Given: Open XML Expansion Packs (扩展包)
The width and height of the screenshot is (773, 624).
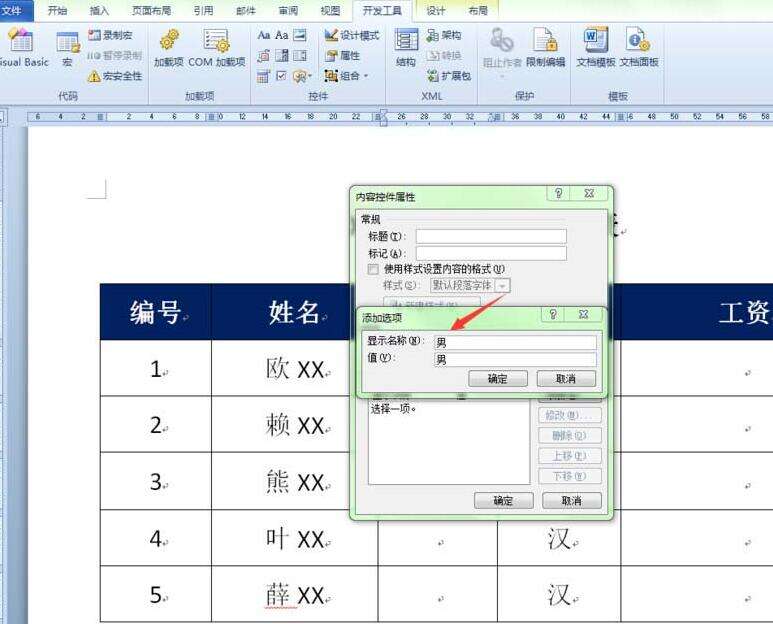Looking at the screenshot, I should pos(449,76).
